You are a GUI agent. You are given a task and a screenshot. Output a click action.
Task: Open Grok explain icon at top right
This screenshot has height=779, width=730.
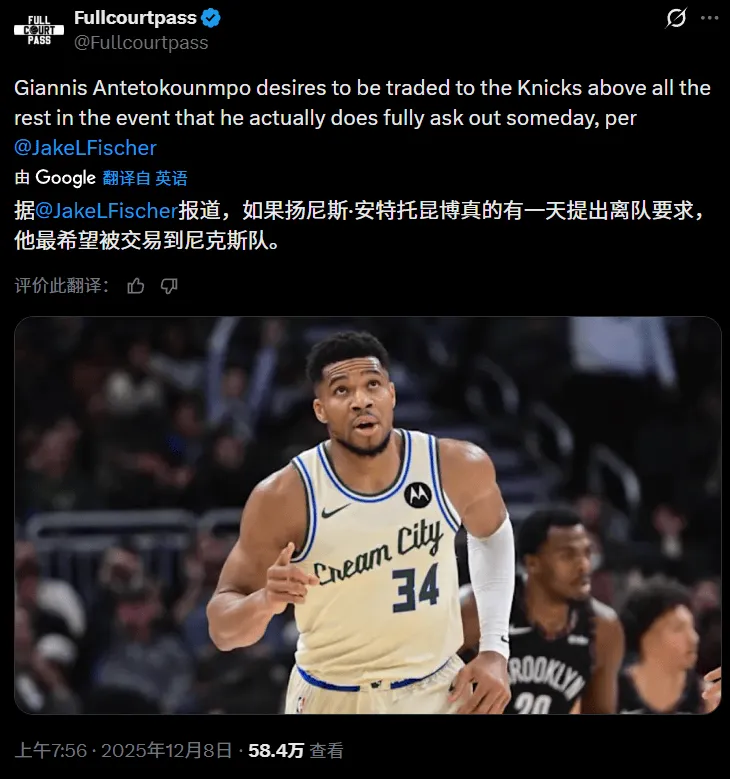click(x=676, y=18)
